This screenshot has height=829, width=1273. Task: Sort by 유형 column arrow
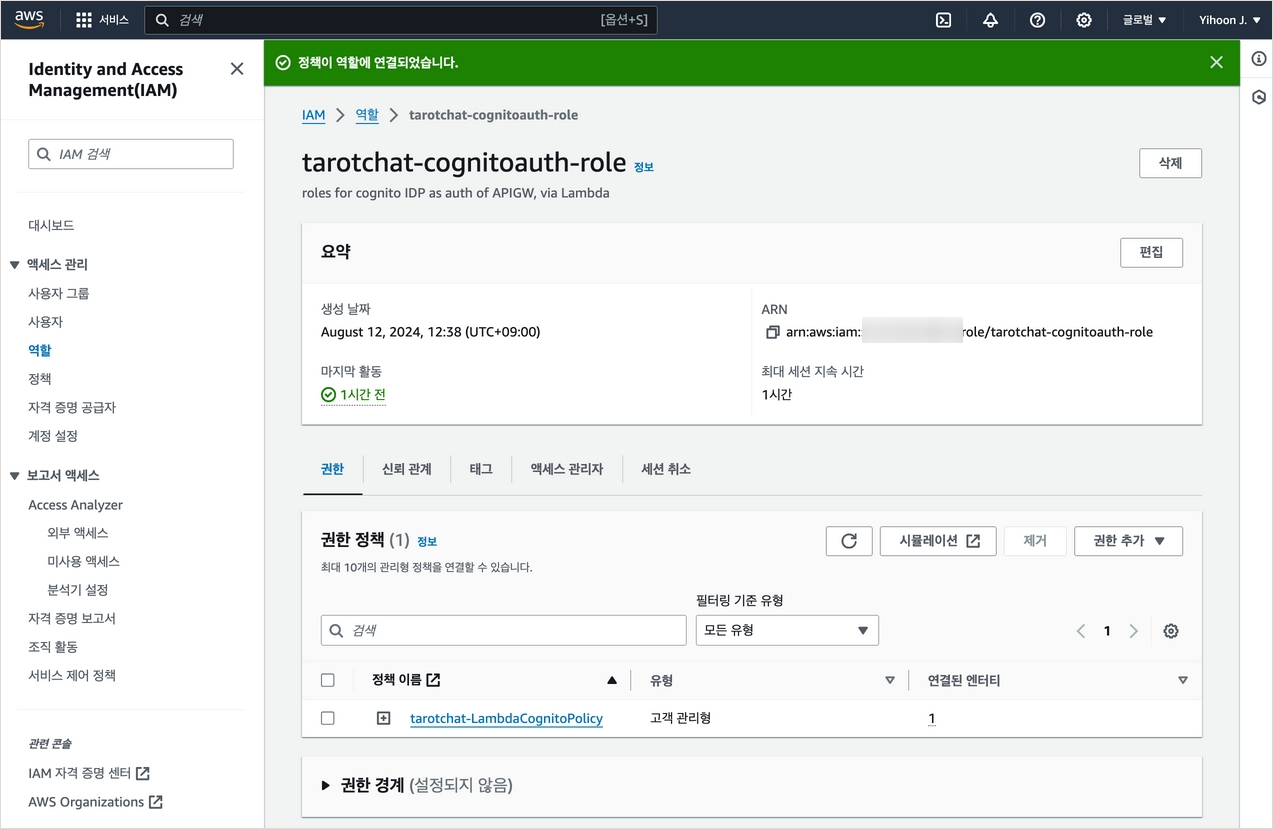(890, 680)
